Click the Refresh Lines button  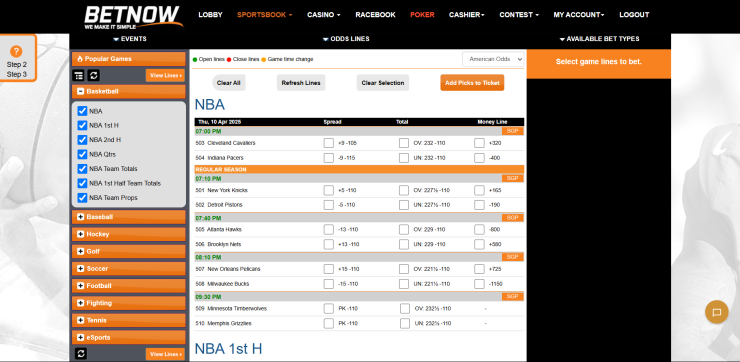[x=301, y=83]
